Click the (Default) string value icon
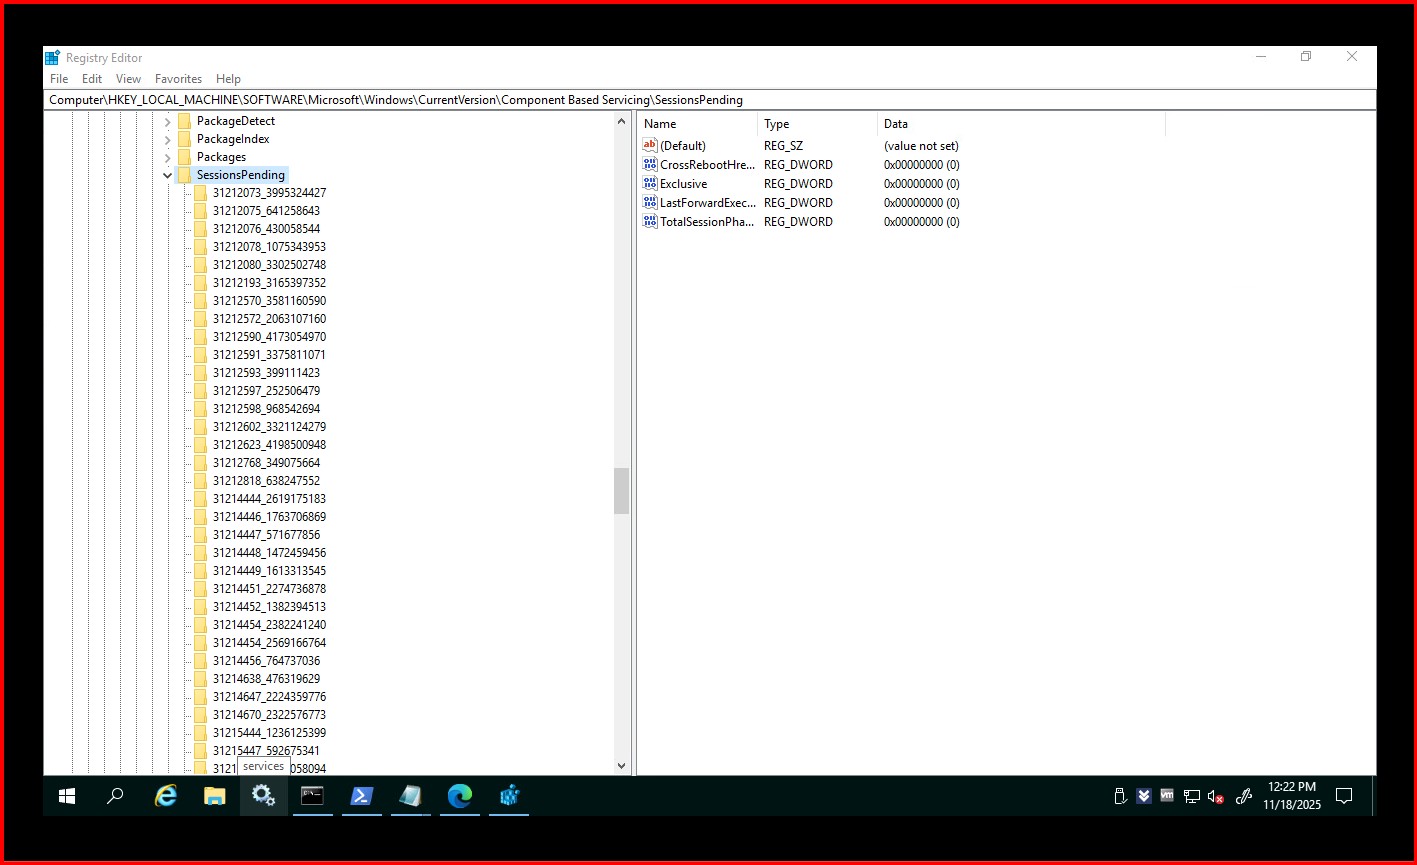1417x865 pixels. (650, 146)
